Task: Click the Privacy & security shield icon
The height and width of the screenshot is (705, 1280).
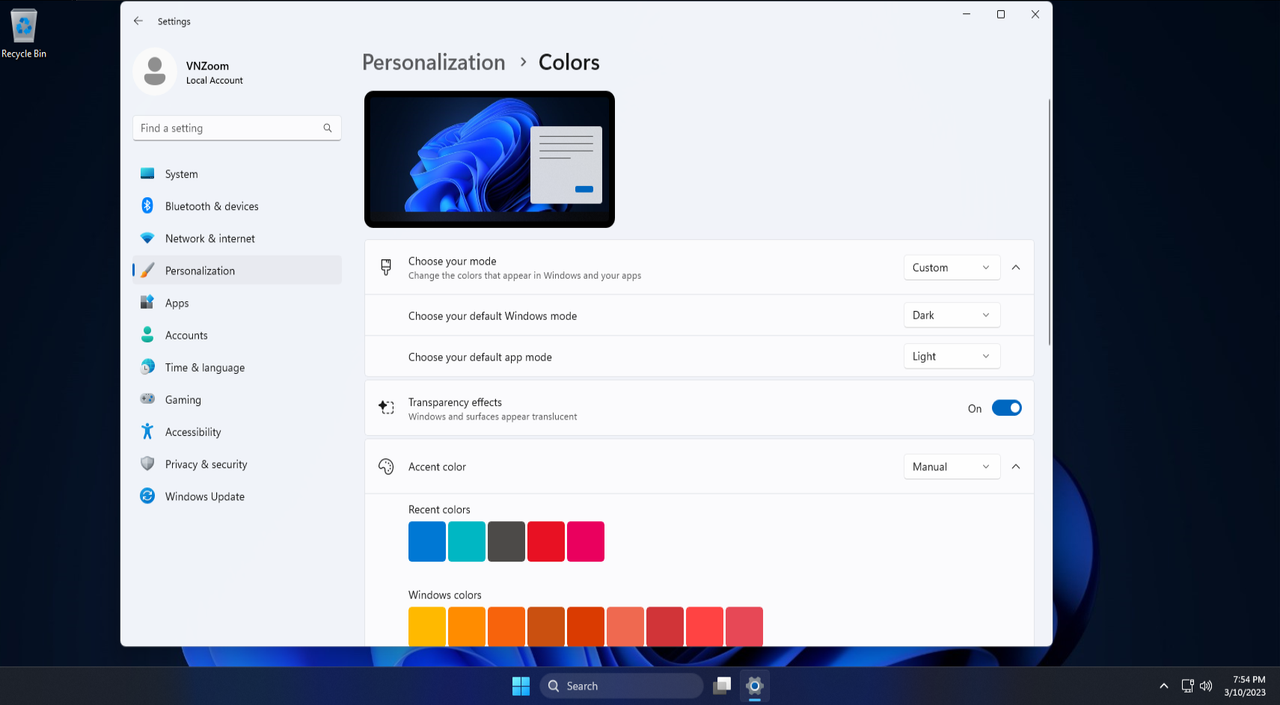Action: 147,464
